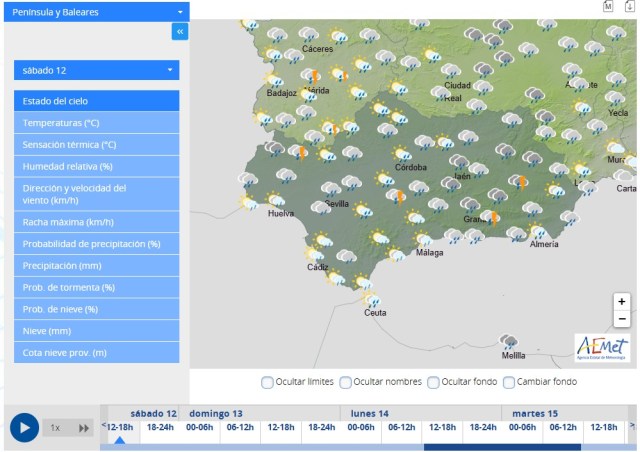Click the download document icon
This screenshot has height=452, width=640.
point(630,6)
